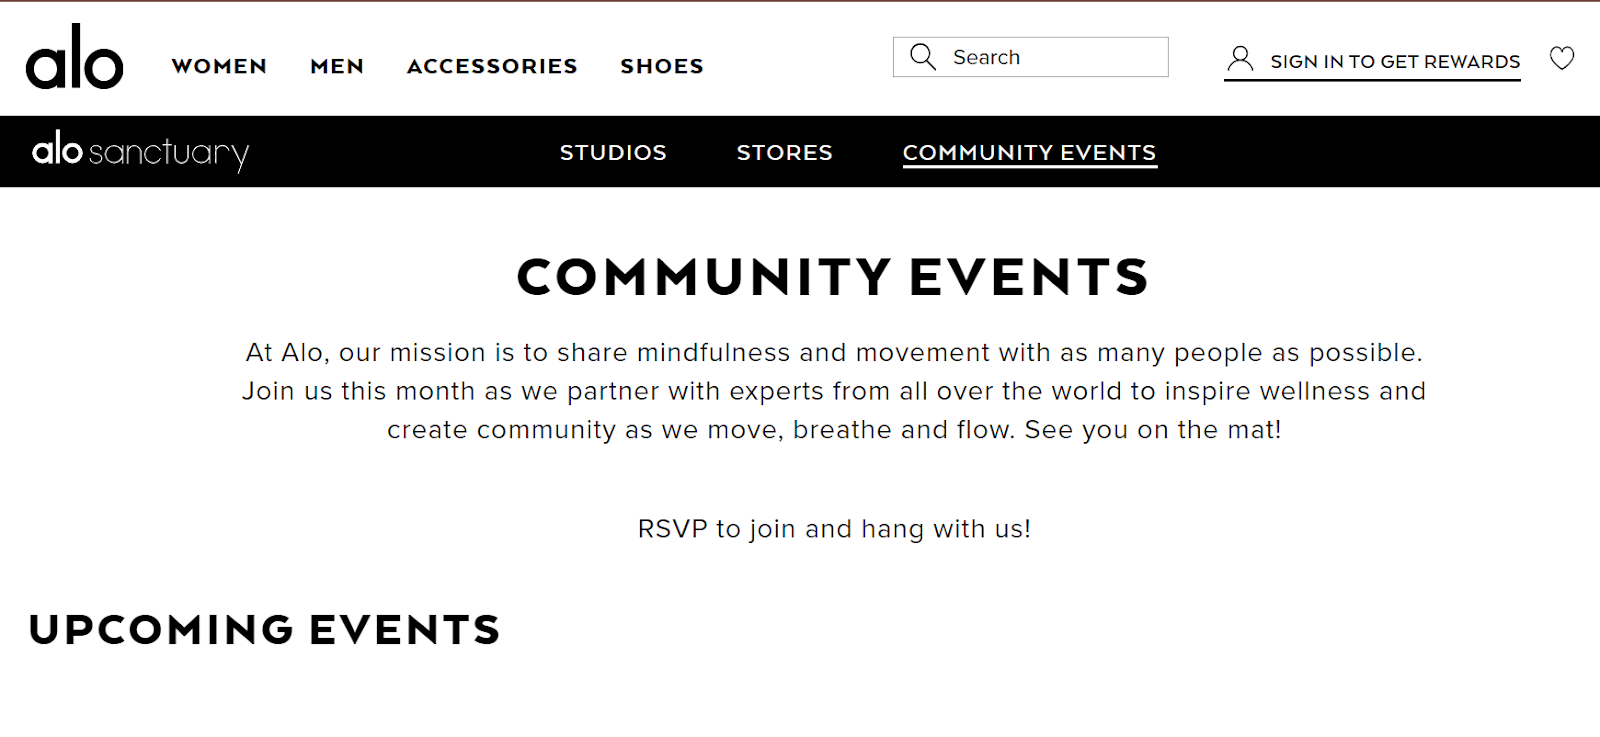Click the "See you on the mat!" sentence
This screenshot has width=1600, height=737.
[1152, 430]
